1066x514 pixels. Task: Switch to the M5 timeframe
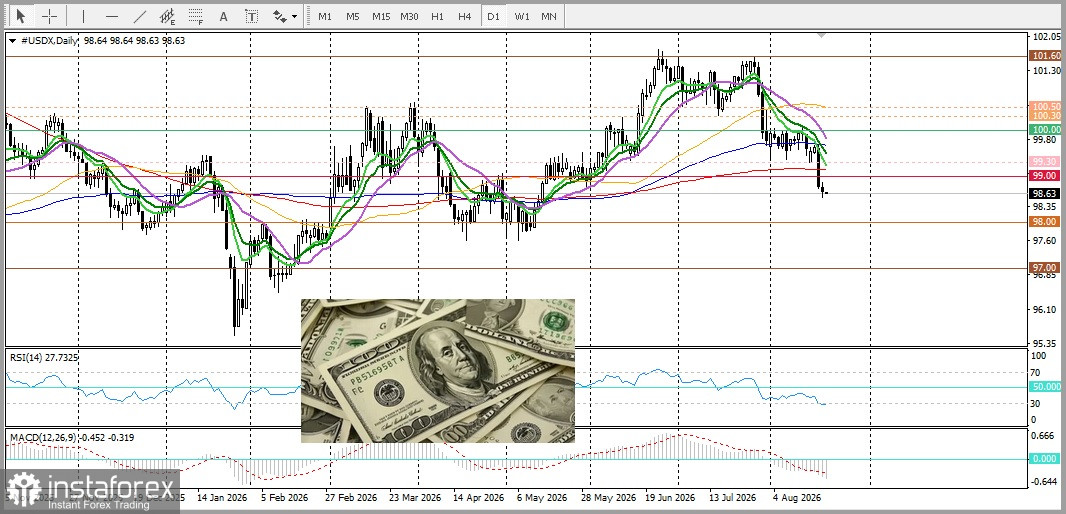click(x=352, y=16)
